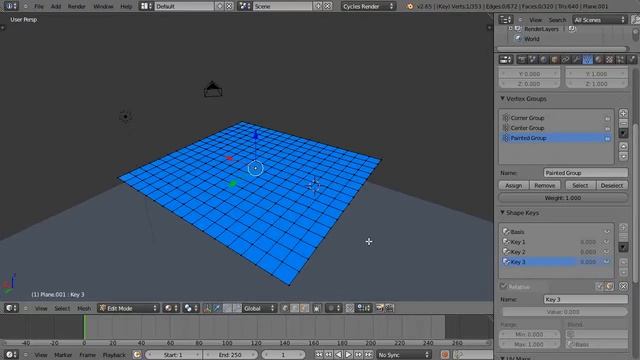Image resolution: width=640 pixels, height=360 pixels.
Task: Switch to vertex select mode
Action: [x=285, y=308]
